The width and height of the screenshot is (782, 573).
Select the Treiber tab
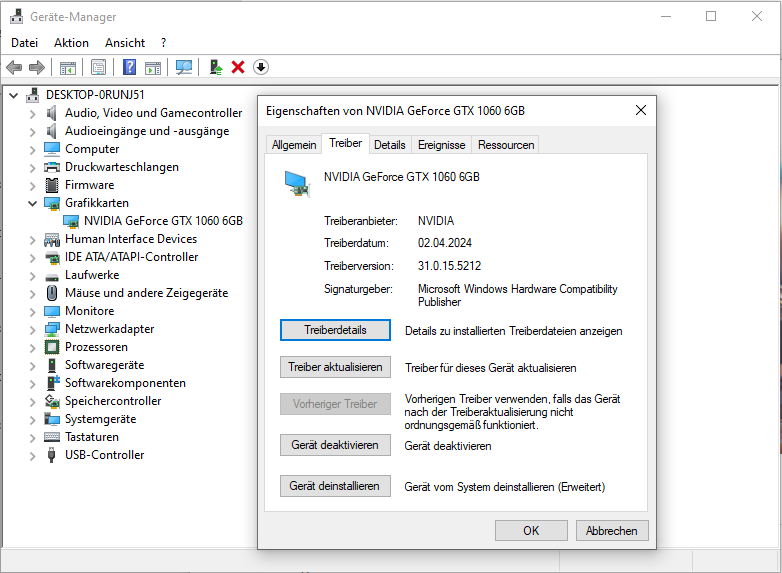[346, 144]
